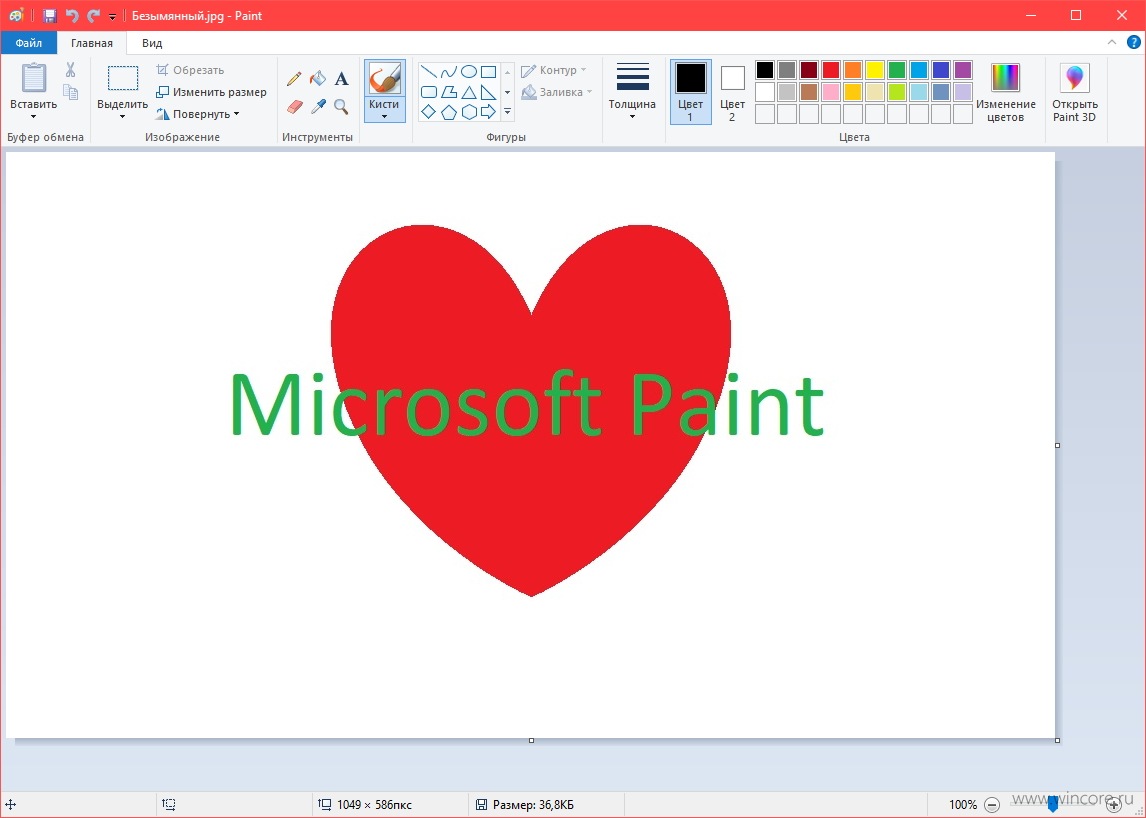Click the Save icon in the title bar
Viewport: 1146px width, 818px height.
(x=50, y=15)
